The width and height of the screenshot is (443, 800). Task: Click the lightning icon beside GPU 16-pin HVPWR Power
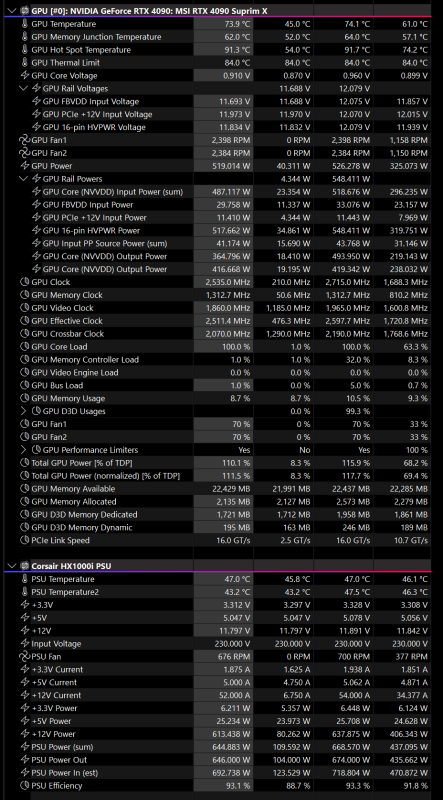click(36, 230)
